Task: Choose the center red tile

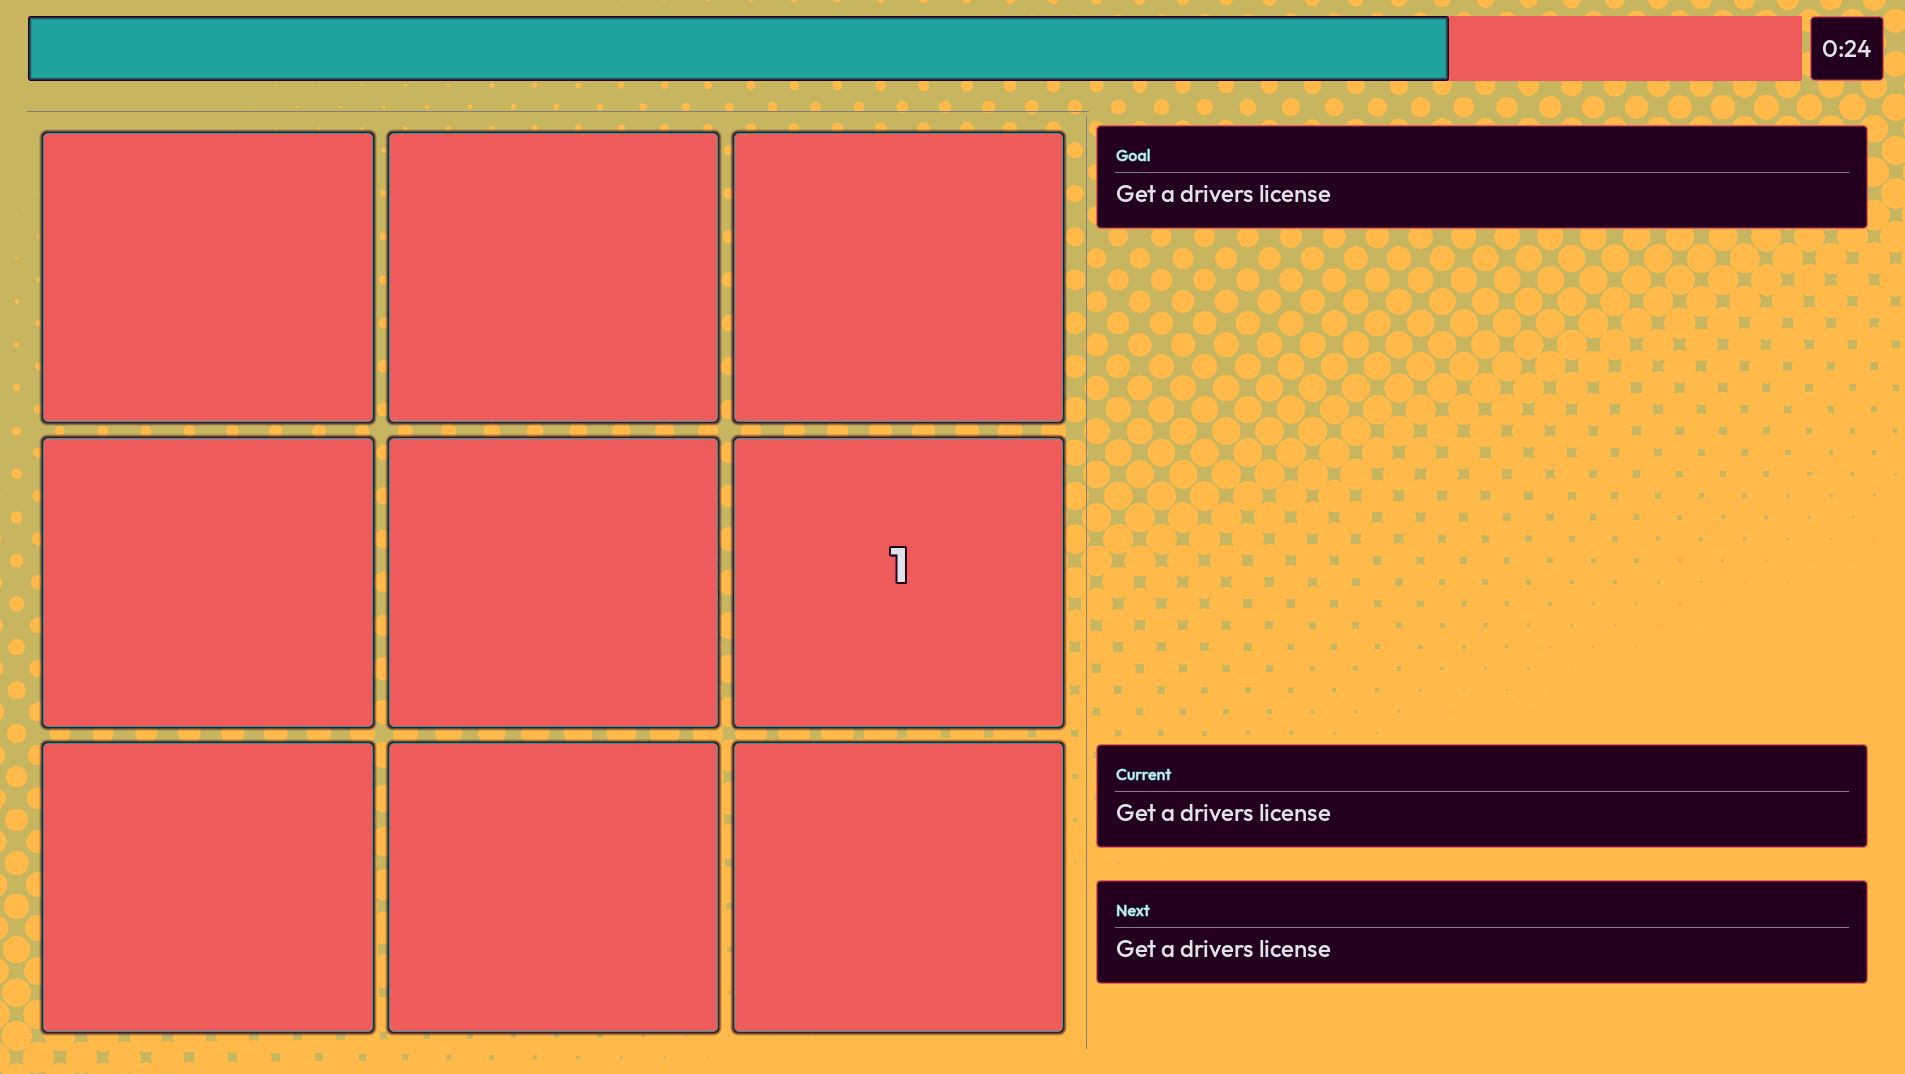Action: [553, 582]
